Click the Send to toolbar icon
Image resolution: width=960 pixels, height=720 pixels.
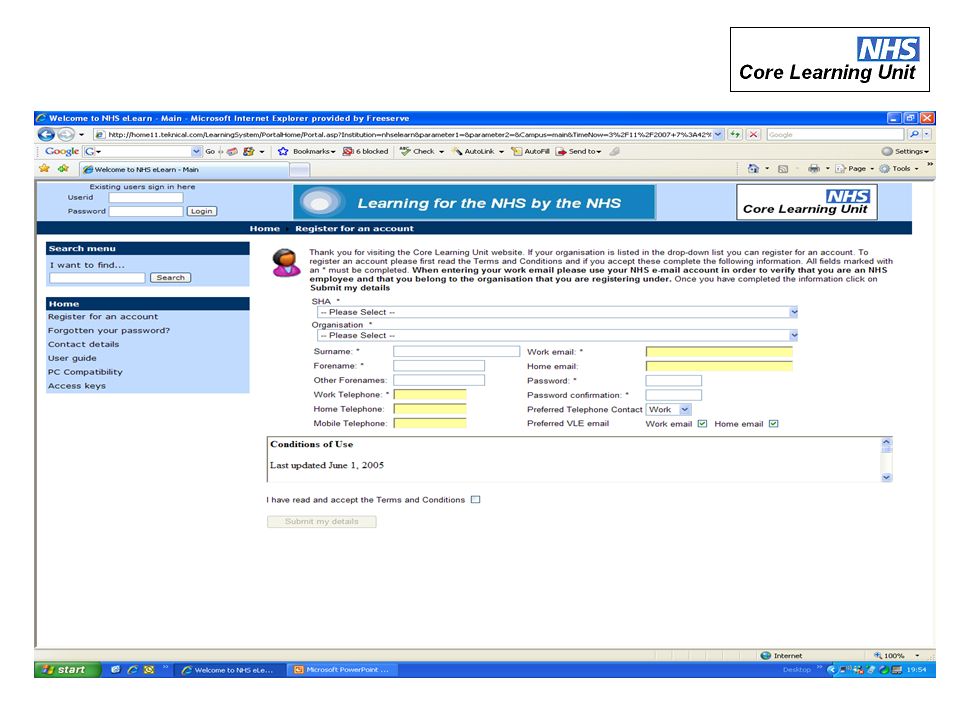tap(561, 151)
